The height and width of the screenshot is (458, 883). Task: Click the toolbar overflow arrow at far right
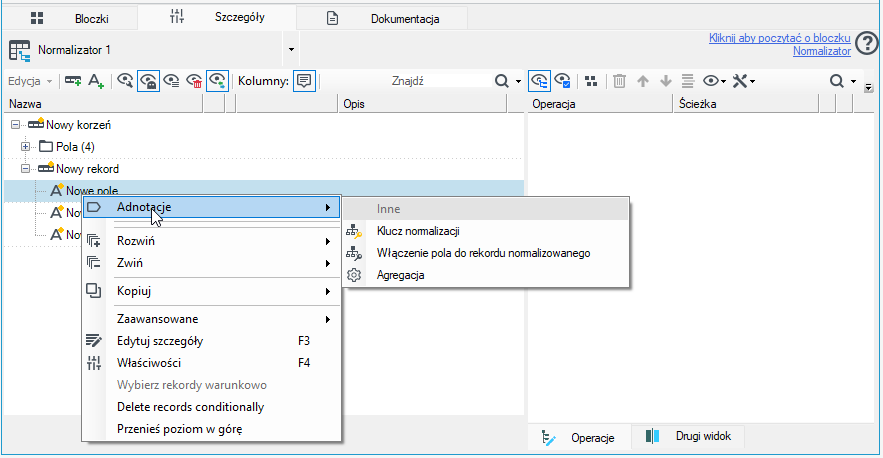(x=869, y=87)
